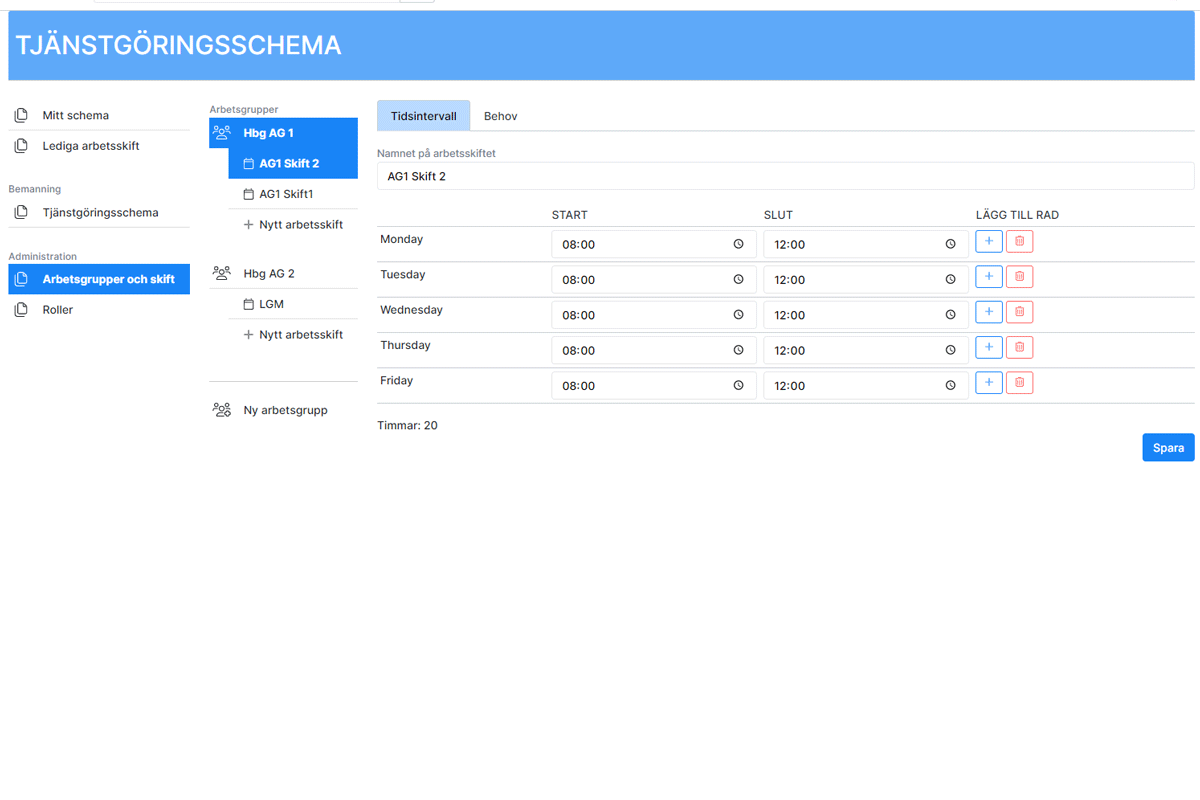Switch to the Behov tab
Screen dimensions: 1200x800
coord(501,116)
